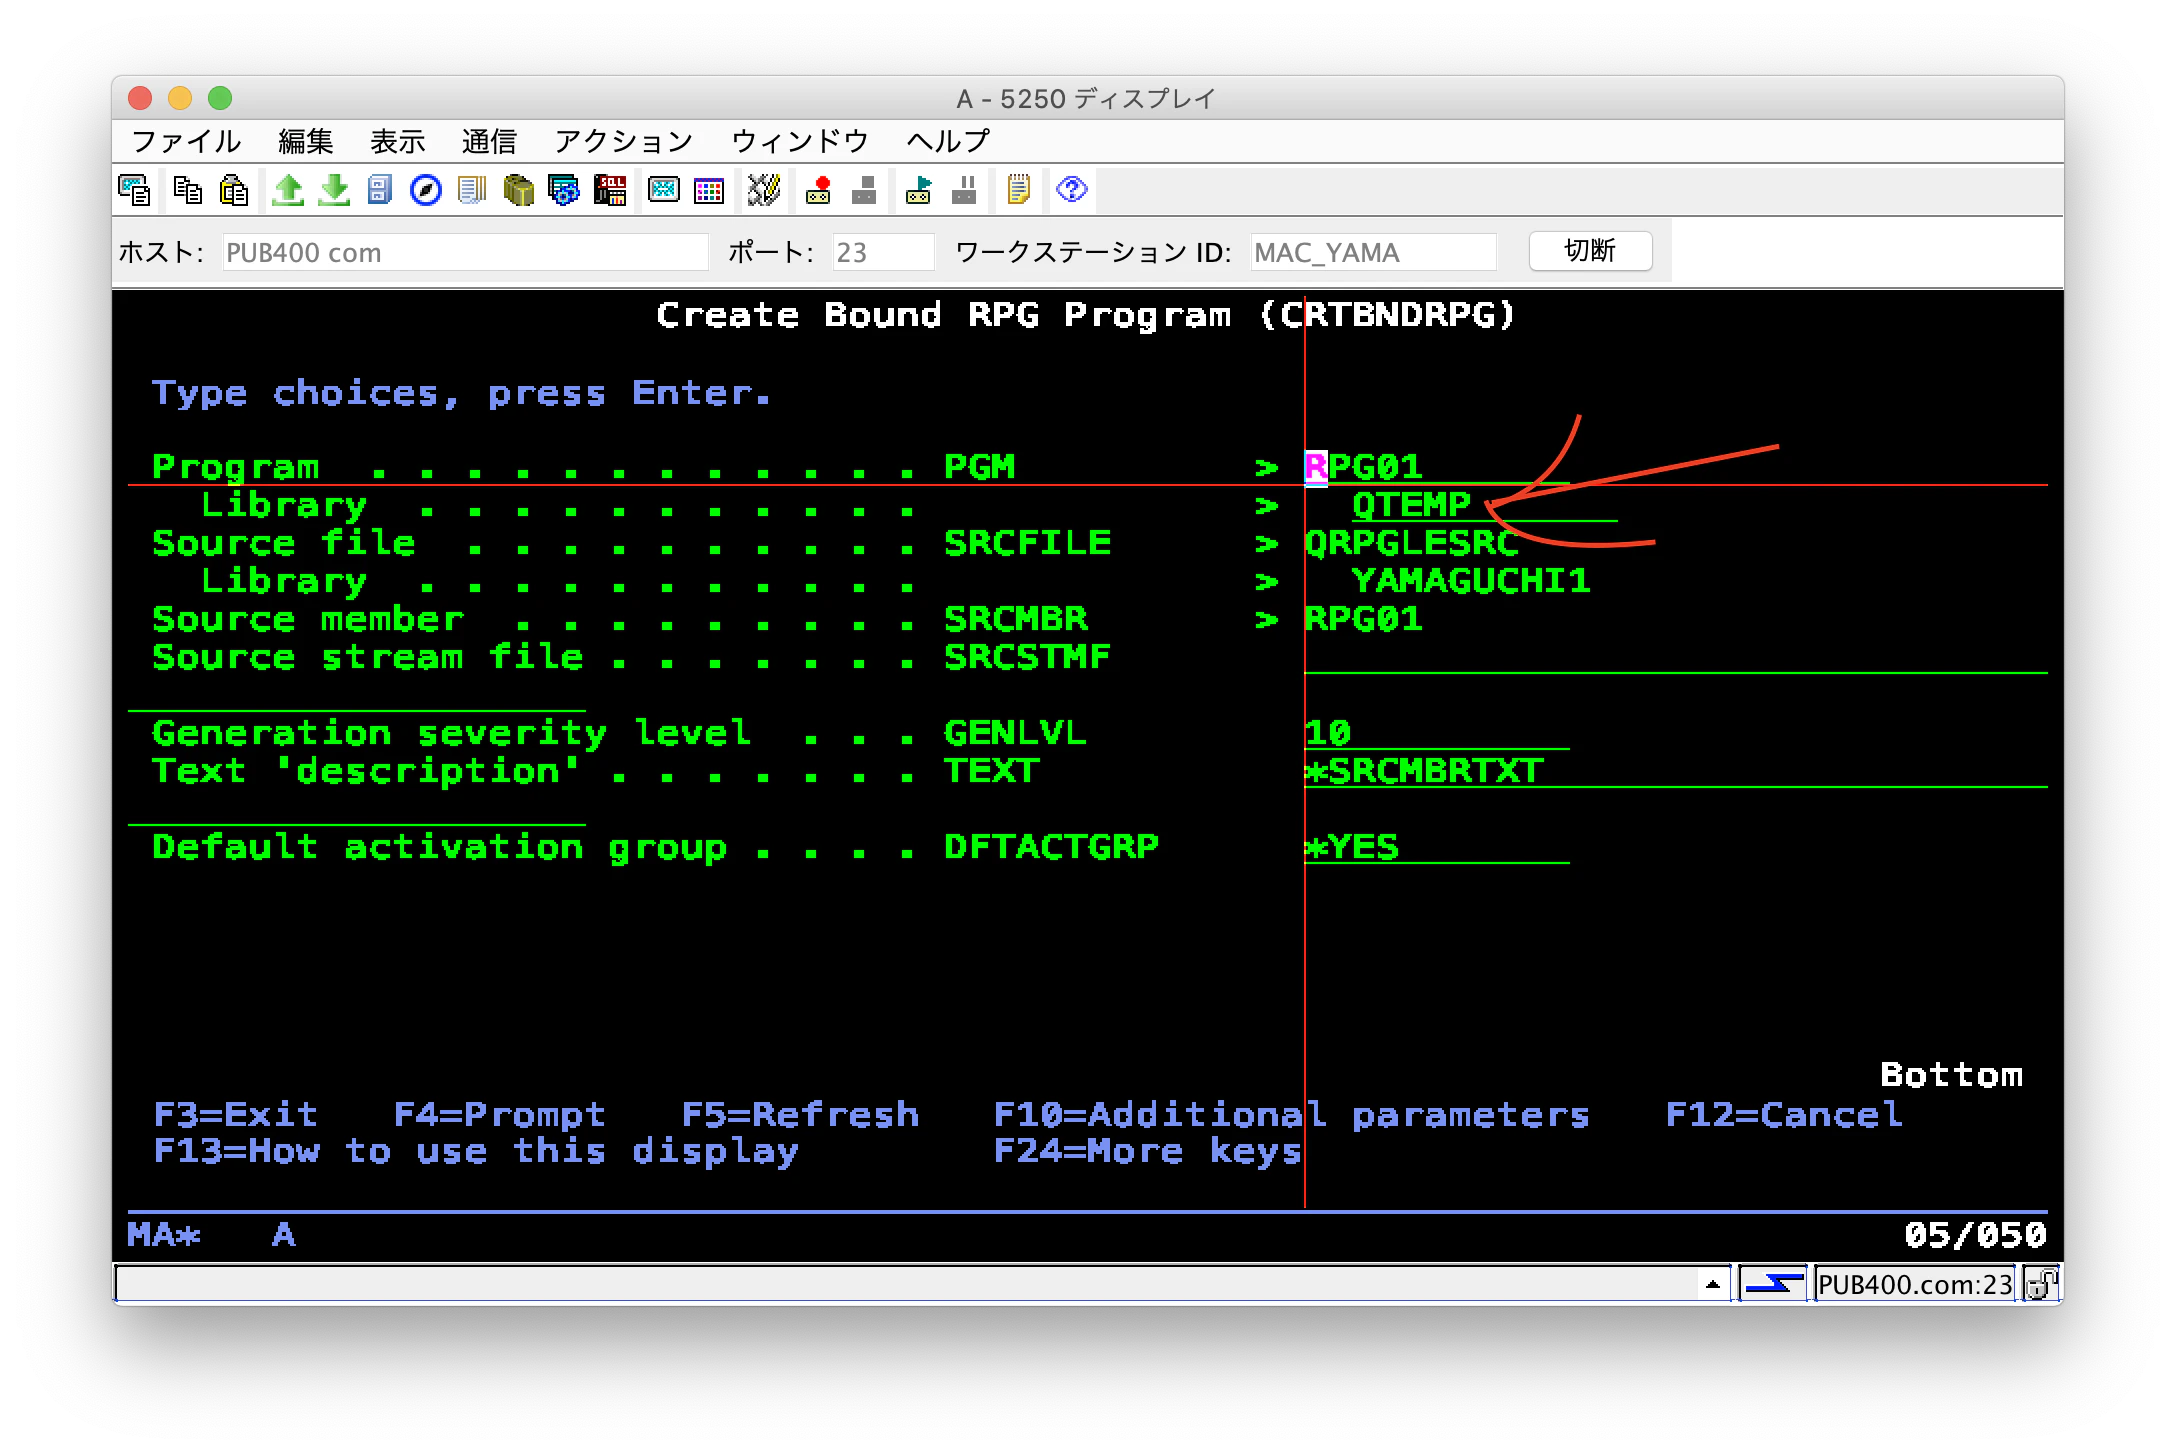Click the green play macro icon
This screenshot has height=1454, width=2176.
918,190
